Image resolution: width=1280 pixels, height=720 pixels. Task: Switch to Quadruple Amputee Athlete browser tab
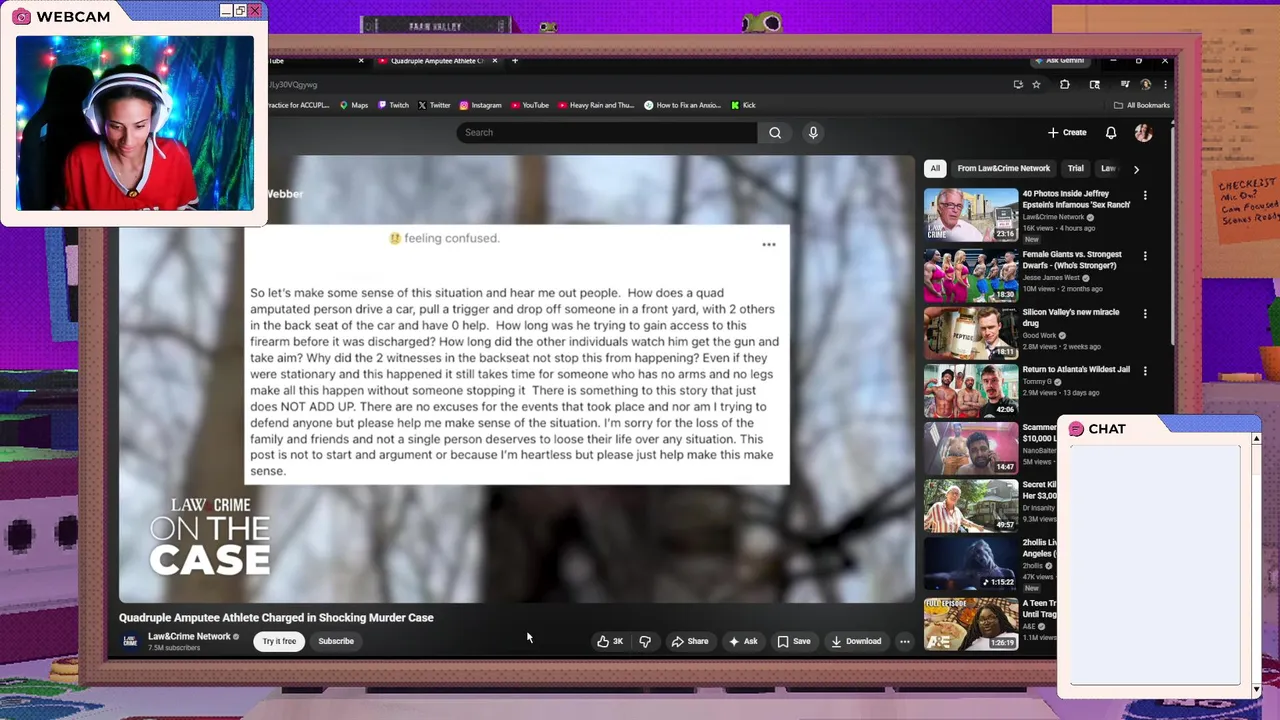(x=436, y=61)
